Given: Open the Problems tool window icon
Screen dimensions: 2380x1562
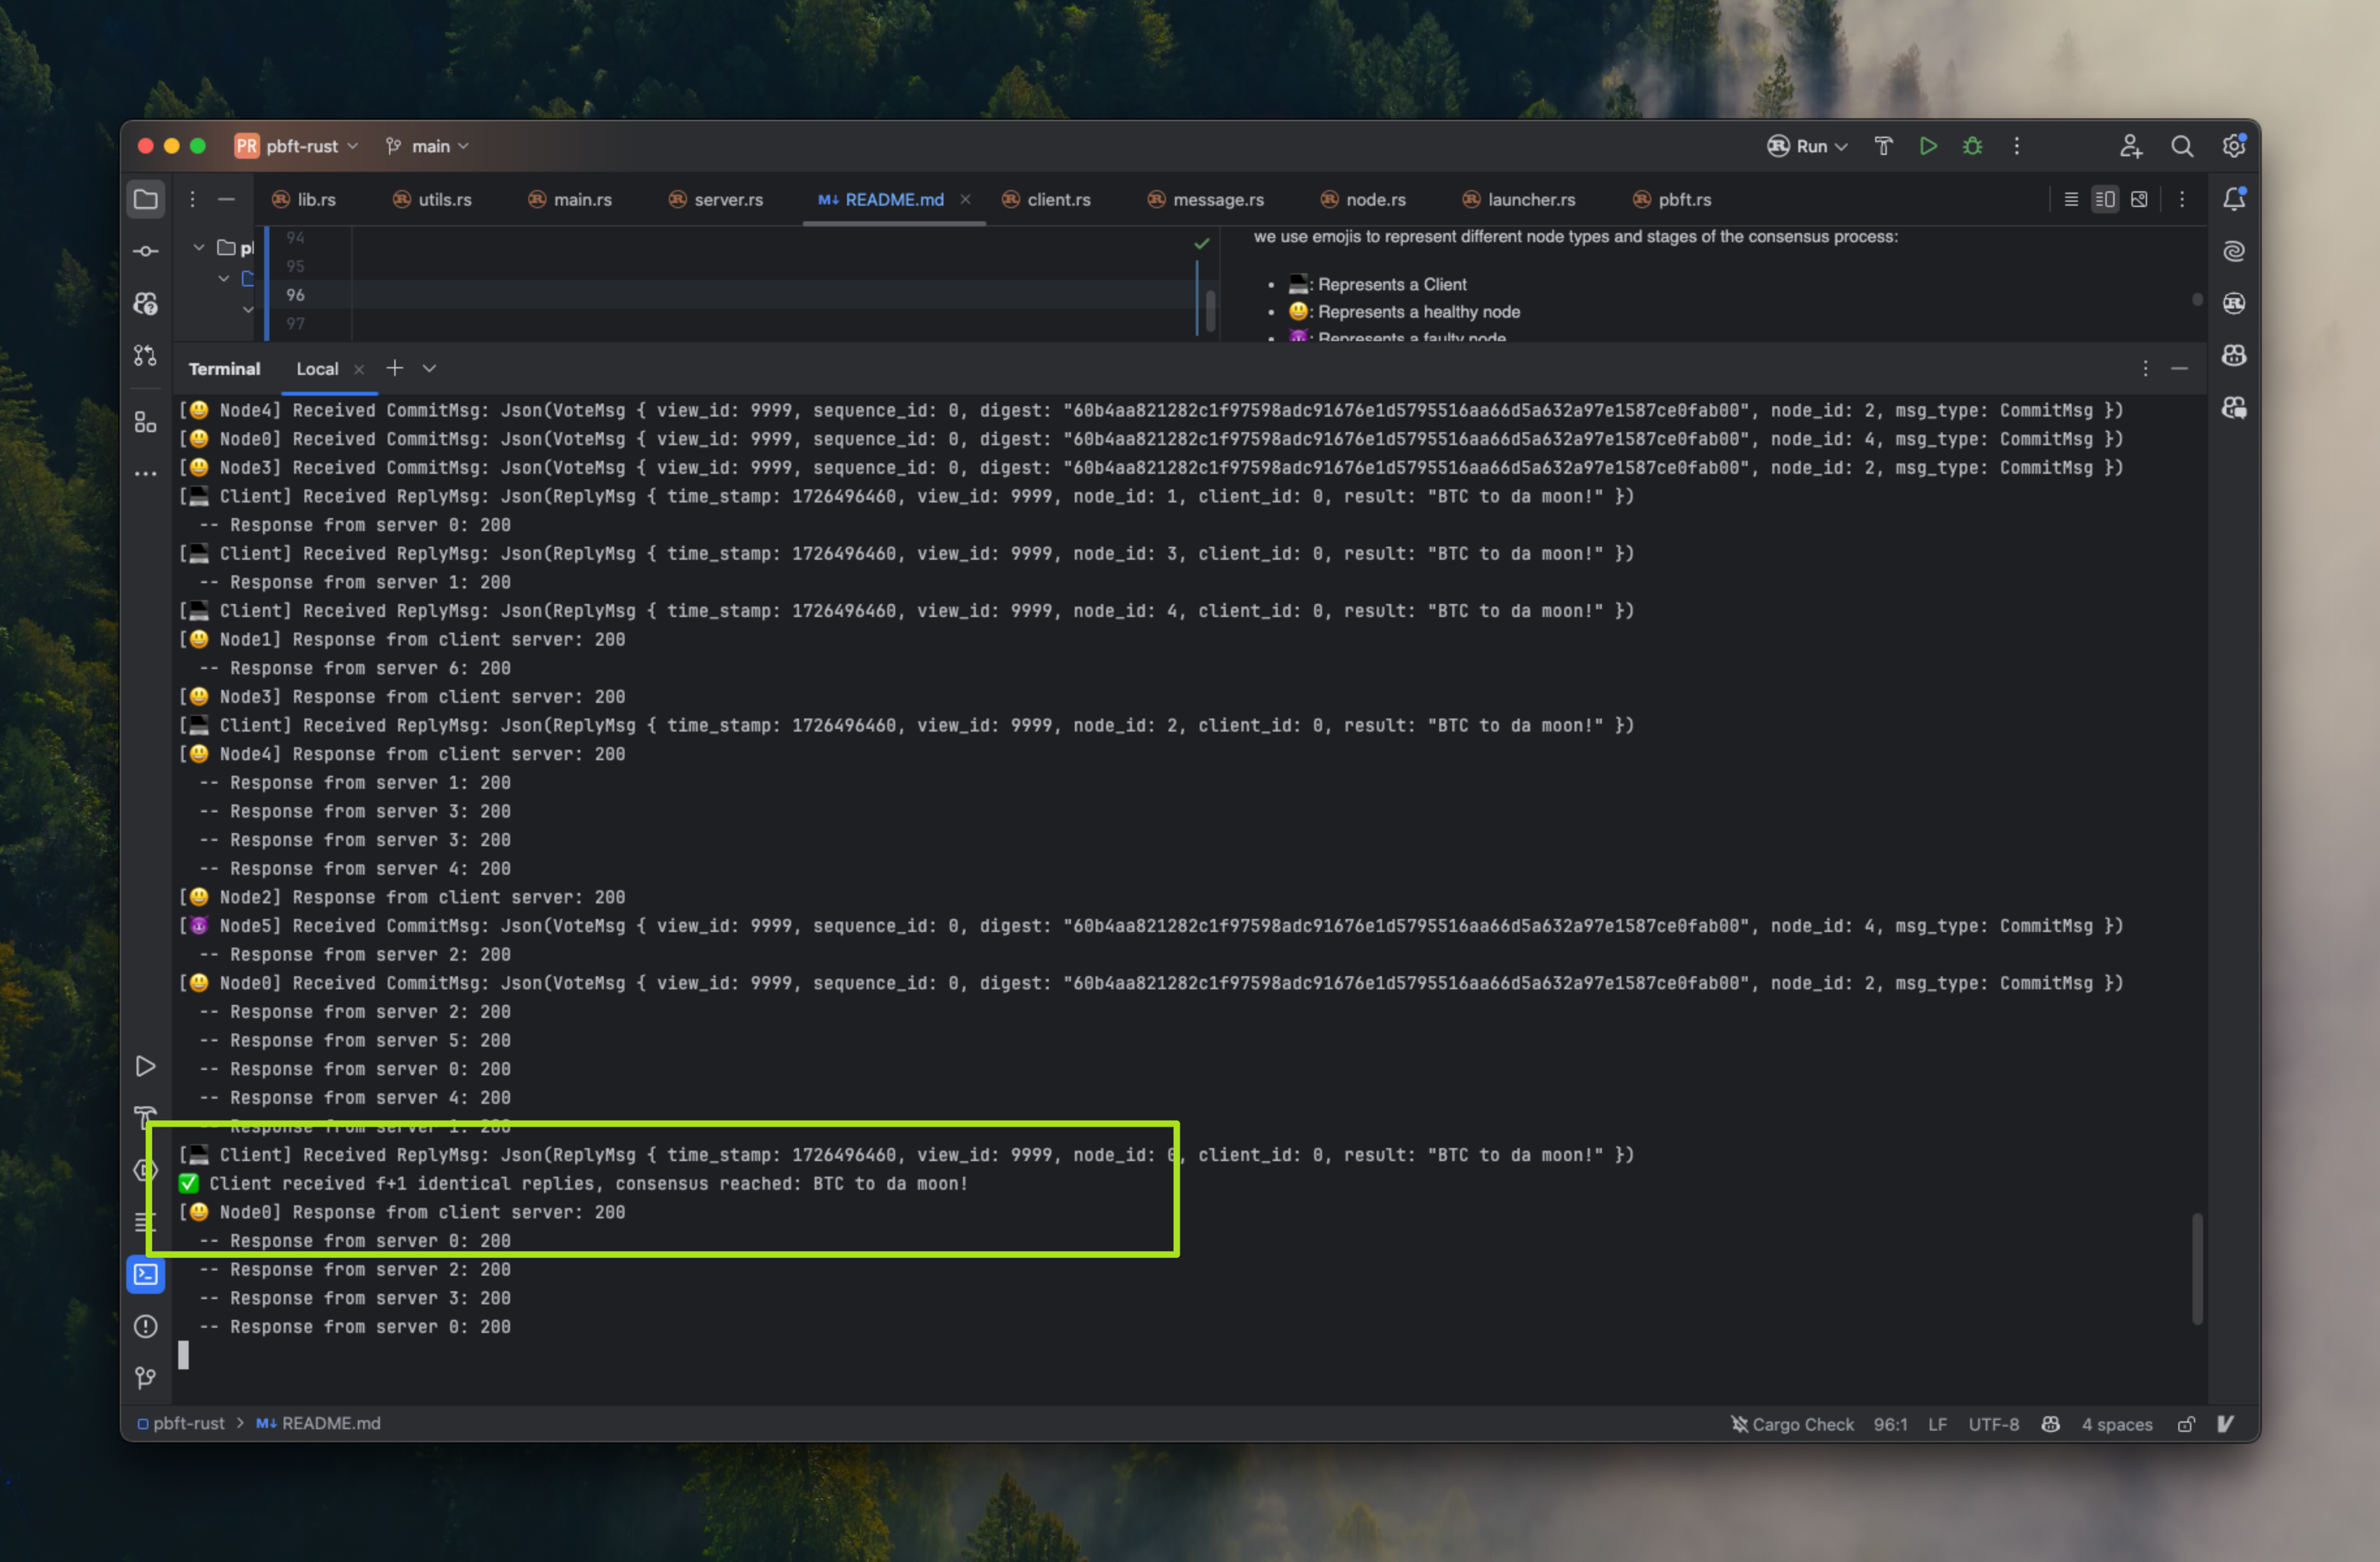Looking at the screenshot, I should coord(146,1326).
